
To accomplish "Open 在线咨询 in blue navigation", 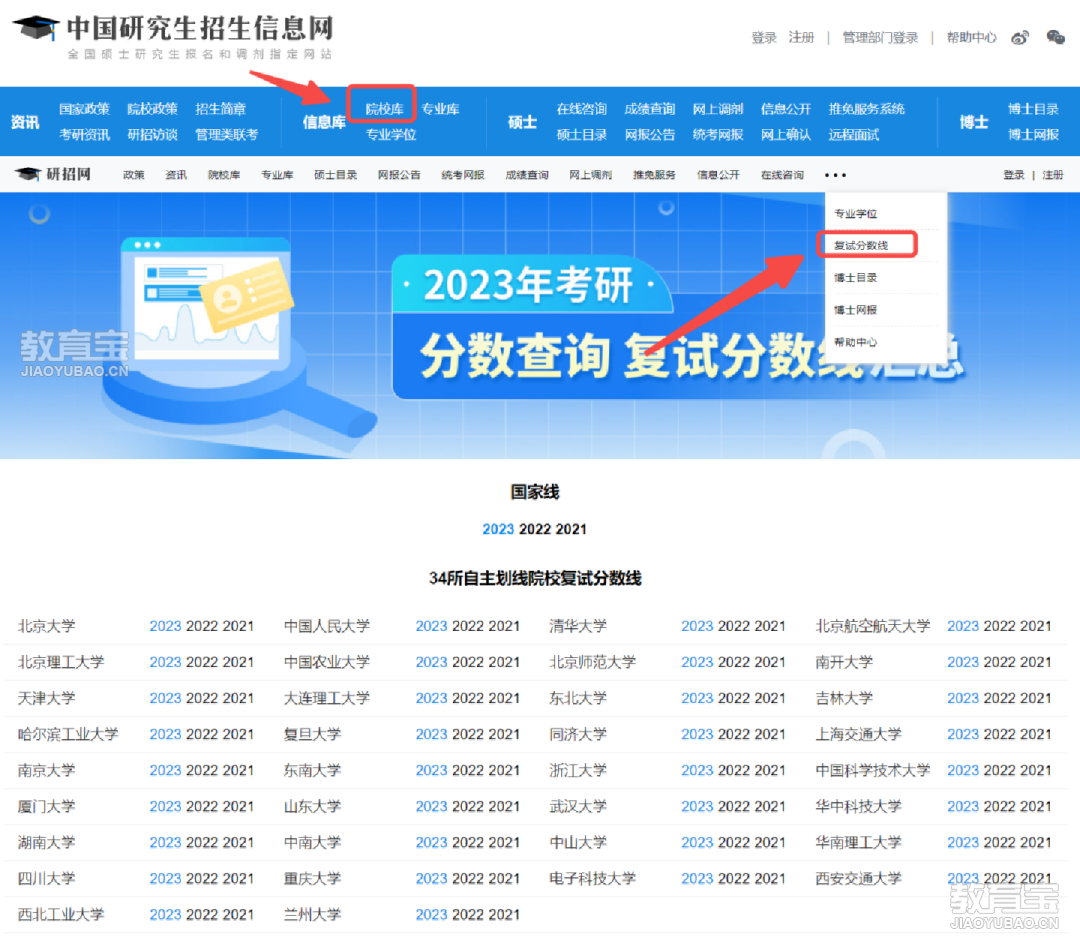I will tap(581, 109).
